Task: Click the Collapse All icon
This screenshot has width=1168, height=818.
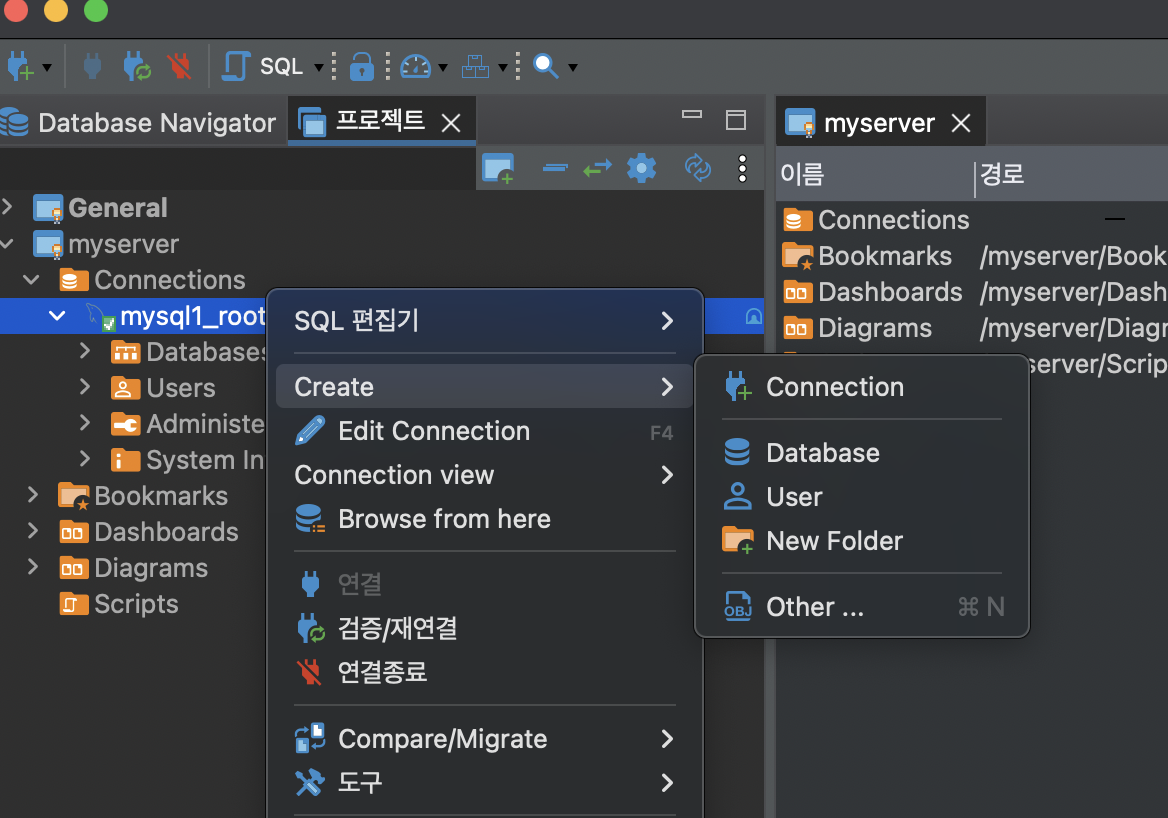Action: (555, 168)
